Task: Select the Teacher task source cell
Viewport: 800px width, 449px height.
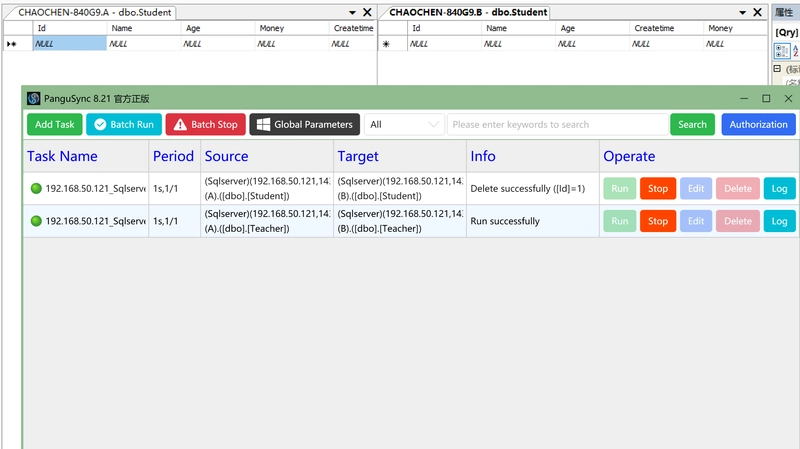Action: tap(267, 221)
